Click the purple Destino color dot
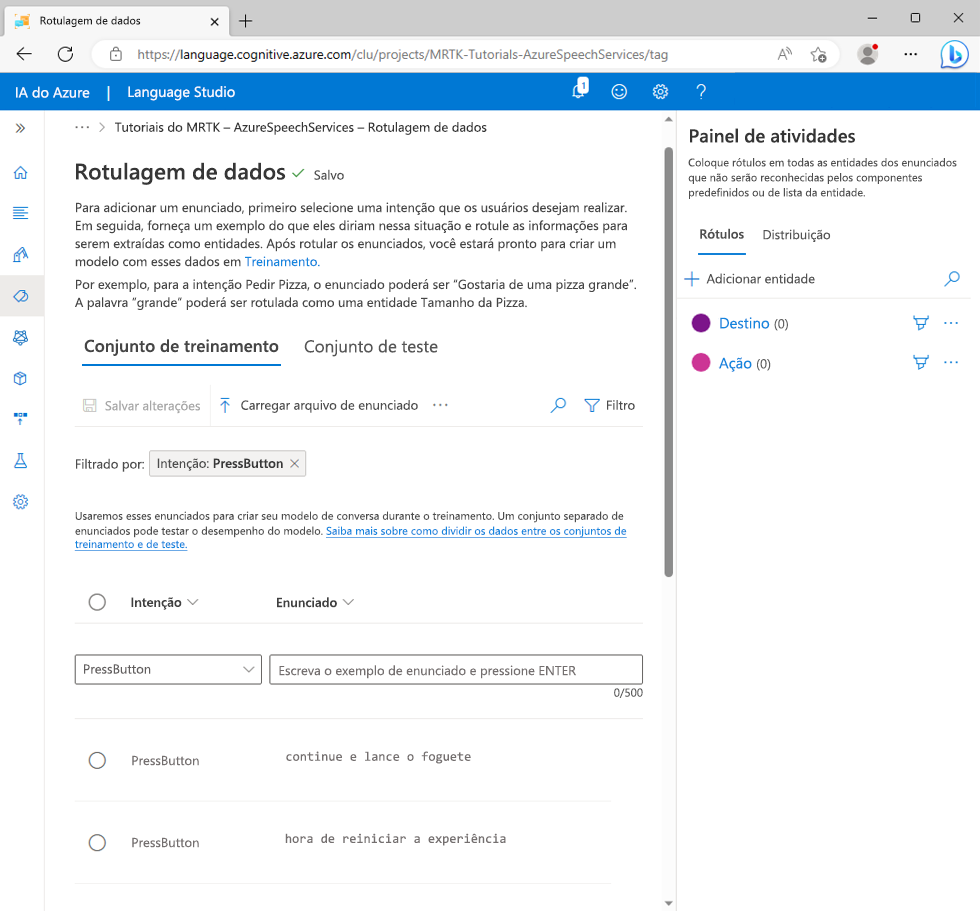The height and width of the screenshot is (911, 980). pyautogui.click(x=701, y=323)
